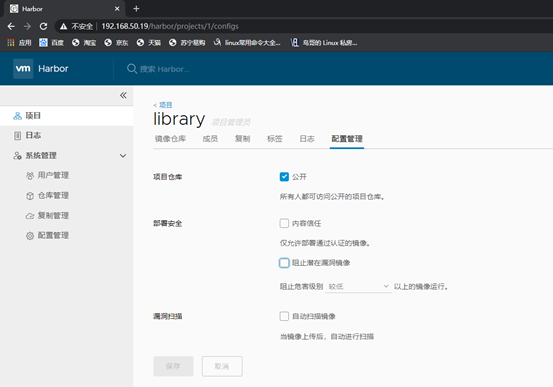Click the 部署安全 section label

tap(168, 224)
